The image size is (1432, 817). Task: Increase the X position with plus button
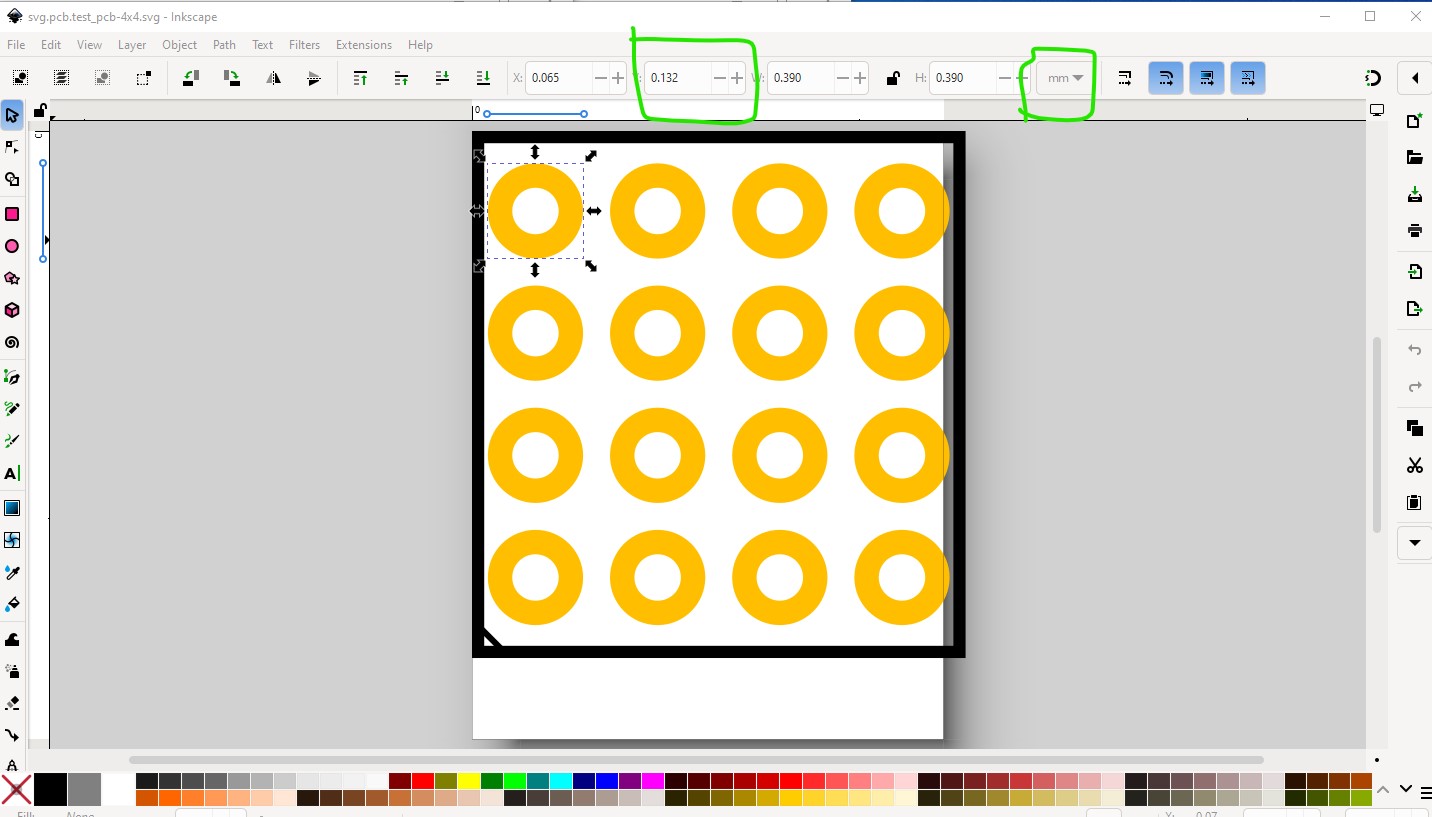(x=618, y=78)
